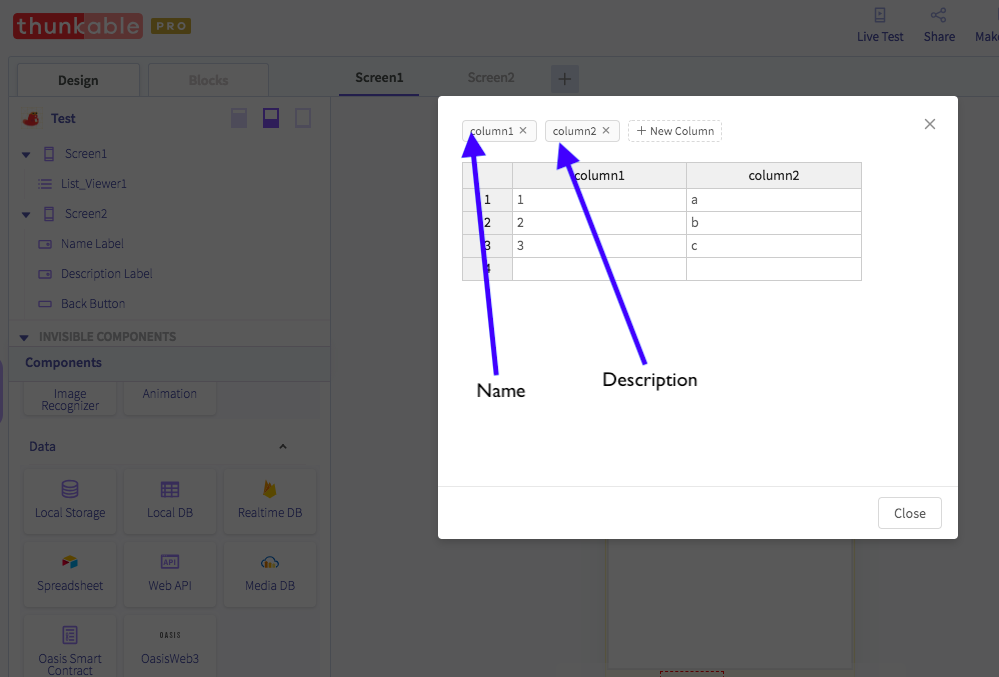Open the Screen2 tab
This screenshot has height=677, width=999.
491,78
